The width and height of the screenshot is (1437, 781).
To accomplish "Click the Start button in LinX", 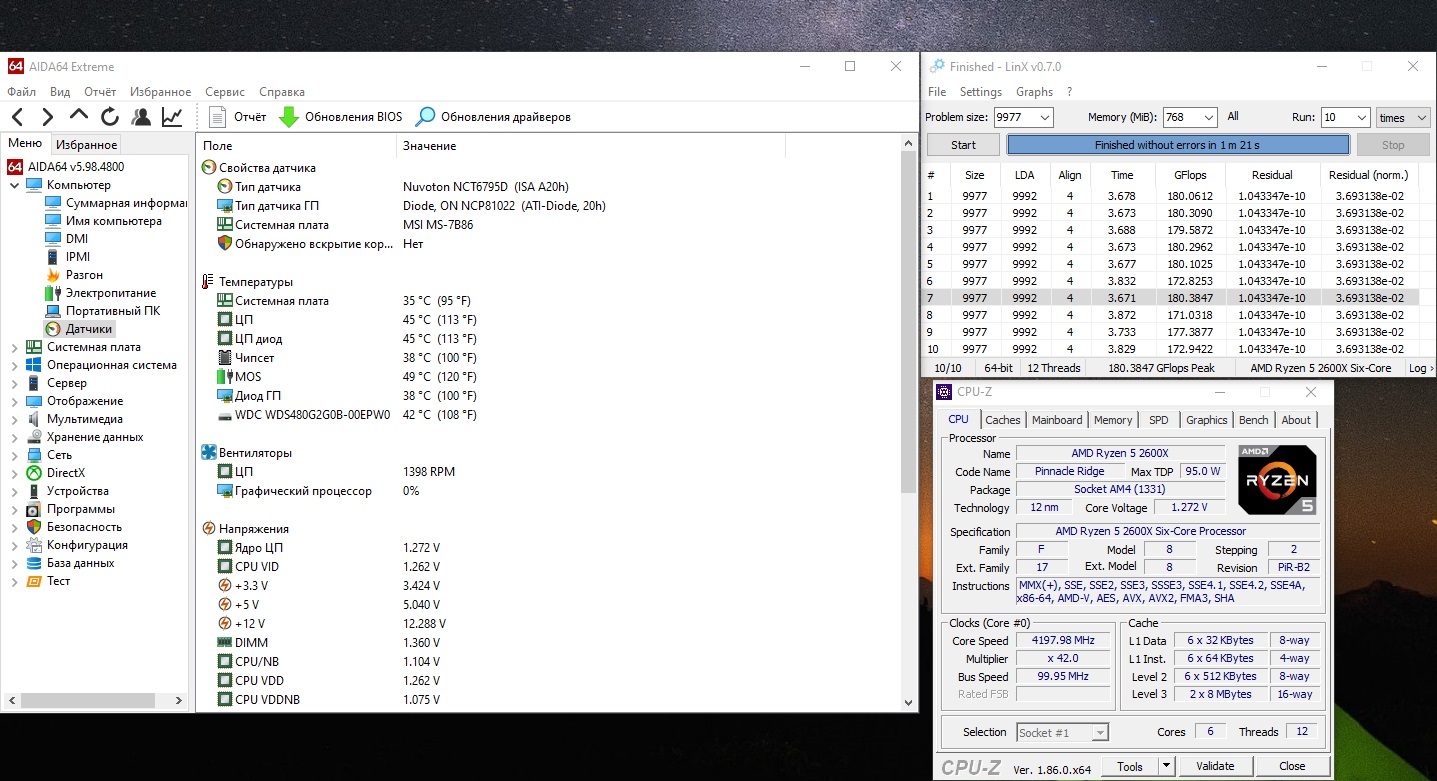I will (963, 145).
